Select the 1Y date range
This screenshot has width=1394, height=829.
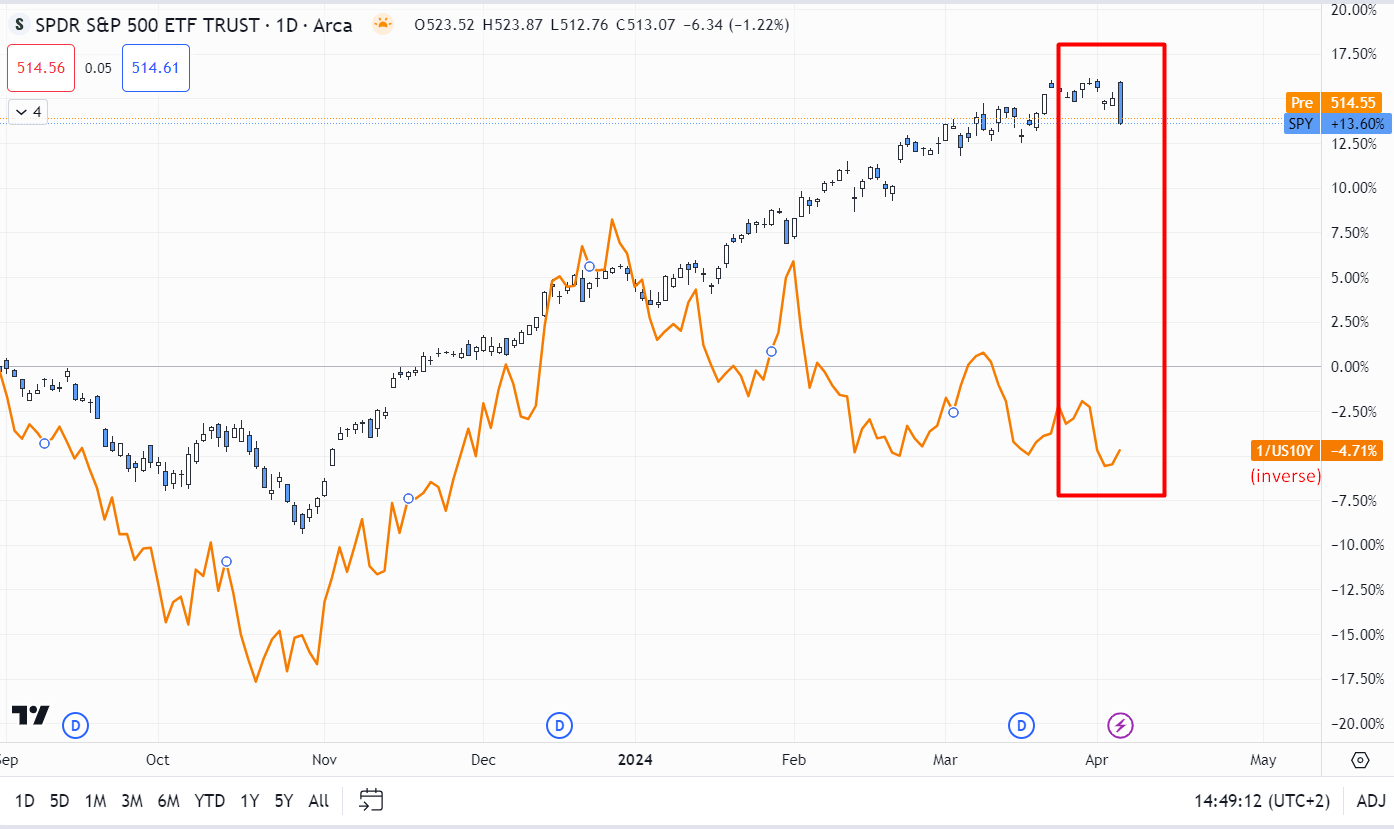point(250,801)
